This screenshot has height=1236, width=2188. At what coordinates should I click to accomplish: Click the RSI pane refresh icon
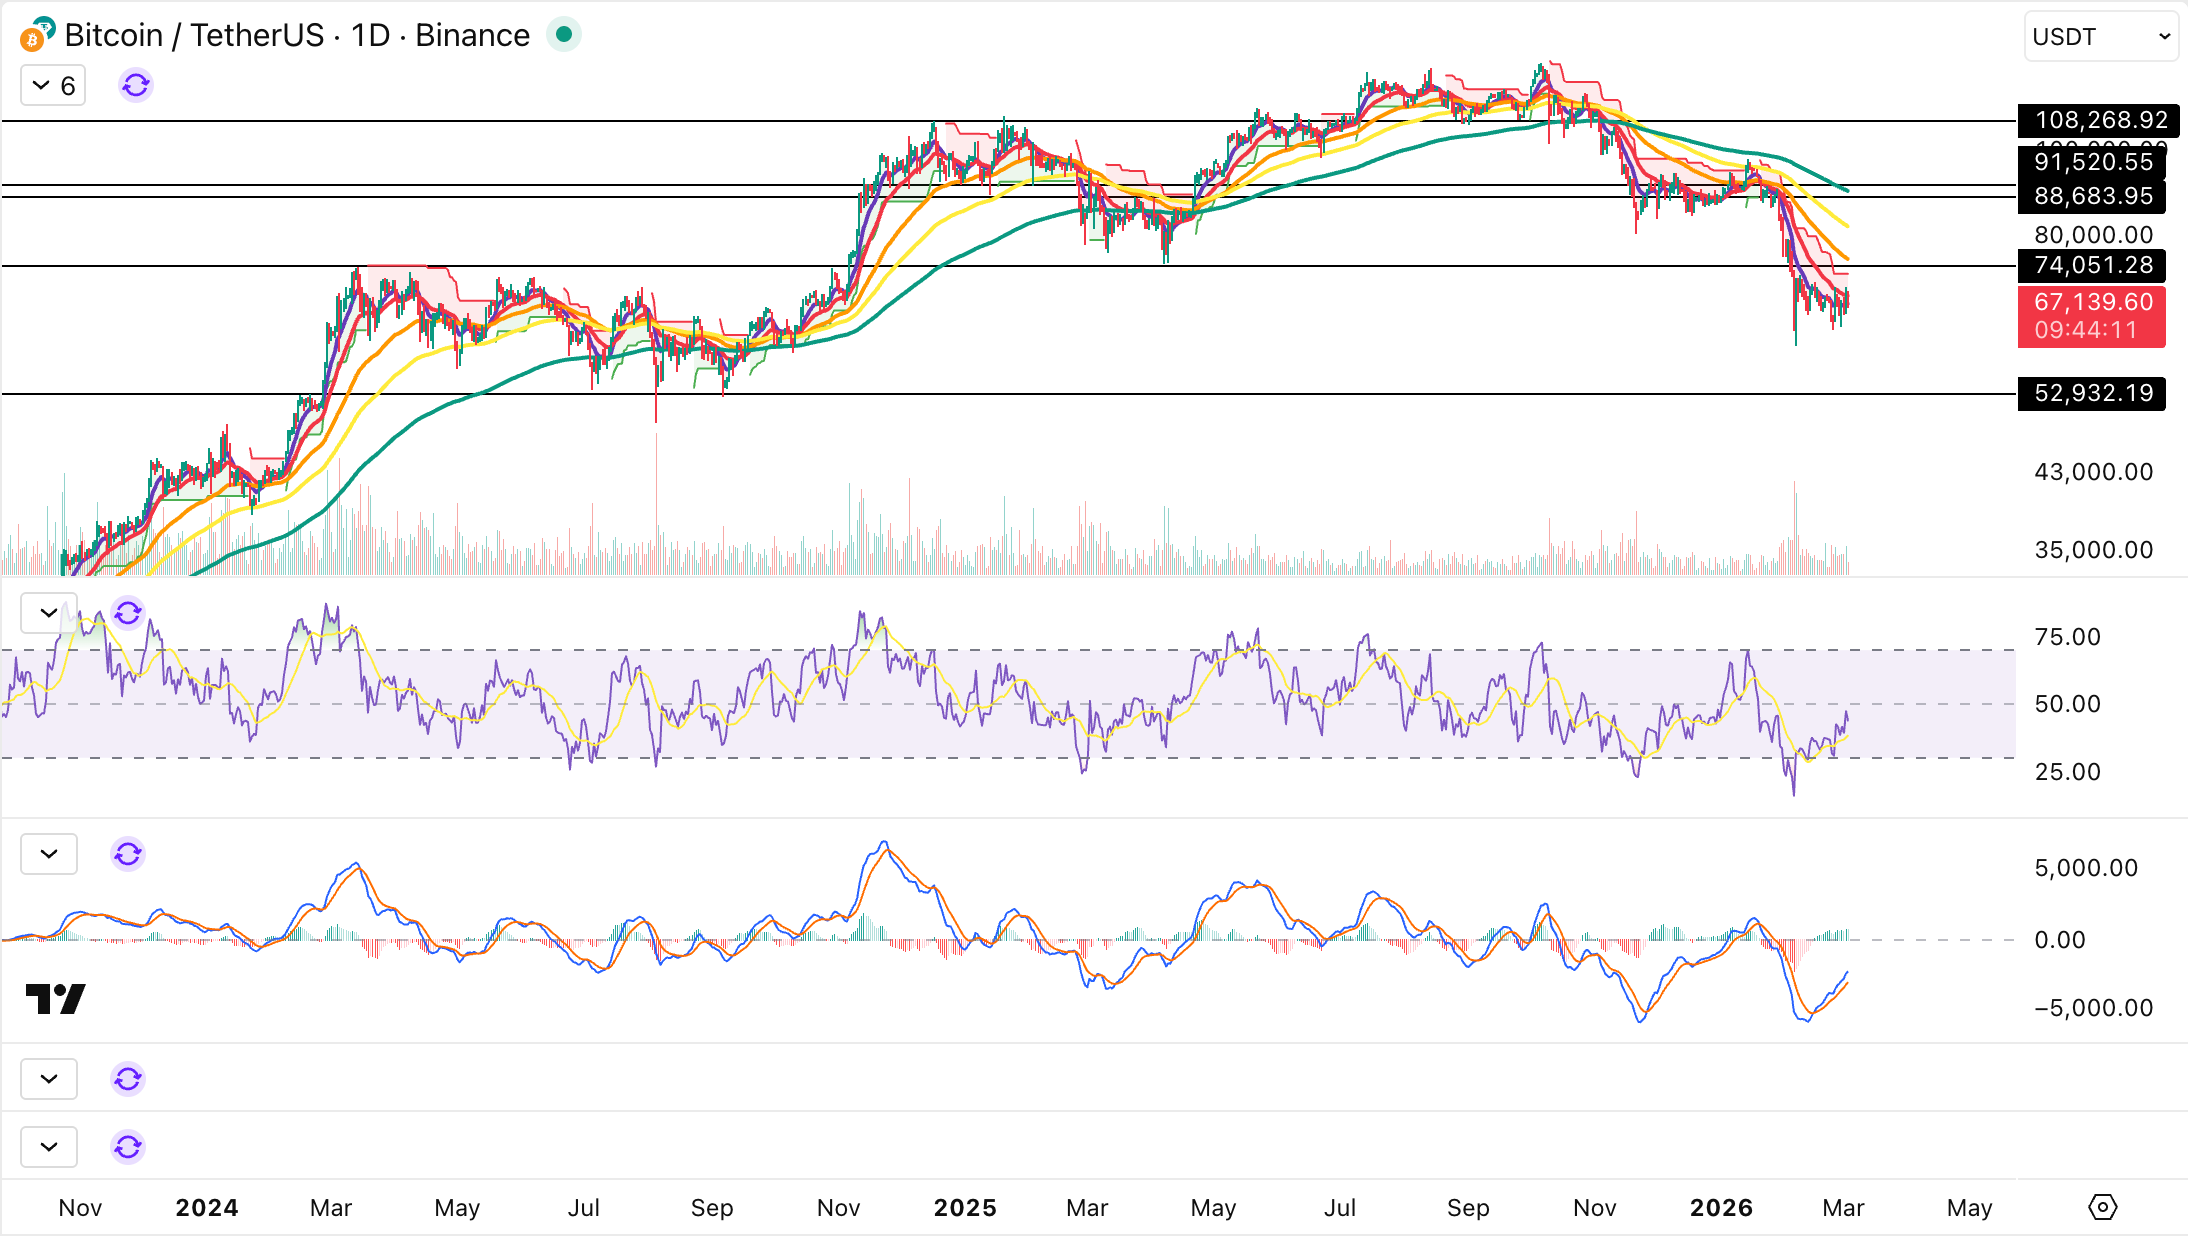pyautogui.click(x=128, y=613)
